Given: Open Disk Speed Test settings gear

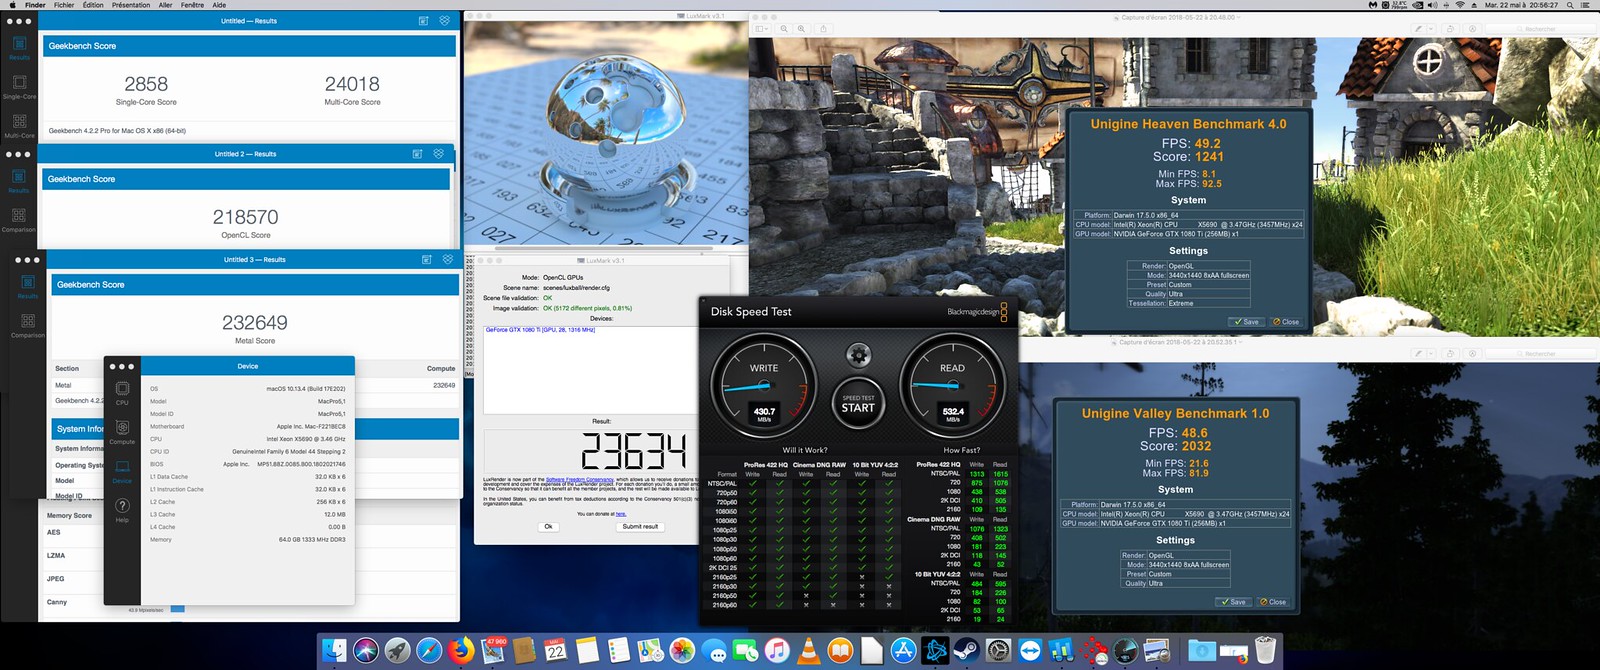Looking at the screenshot, I should tap(858, 355).
